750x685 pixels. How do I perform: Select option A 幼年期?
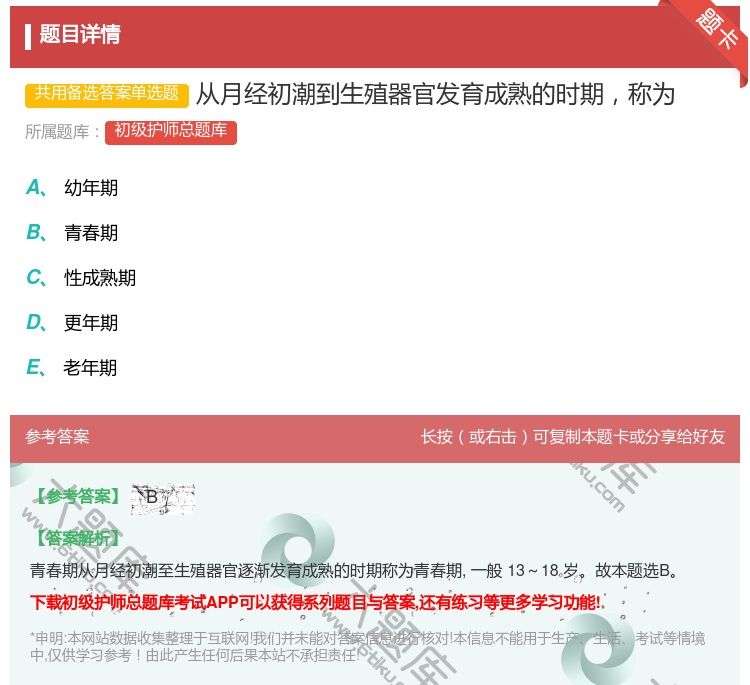point(72,188)
